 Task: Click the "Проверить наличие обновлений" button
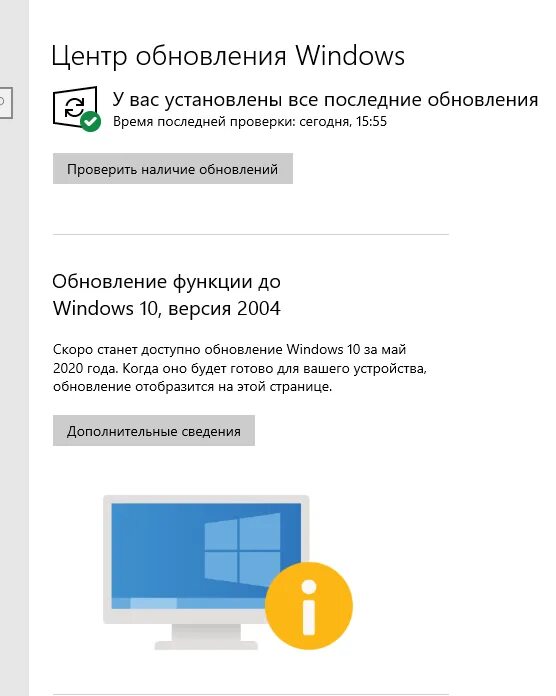pos(173,169)
